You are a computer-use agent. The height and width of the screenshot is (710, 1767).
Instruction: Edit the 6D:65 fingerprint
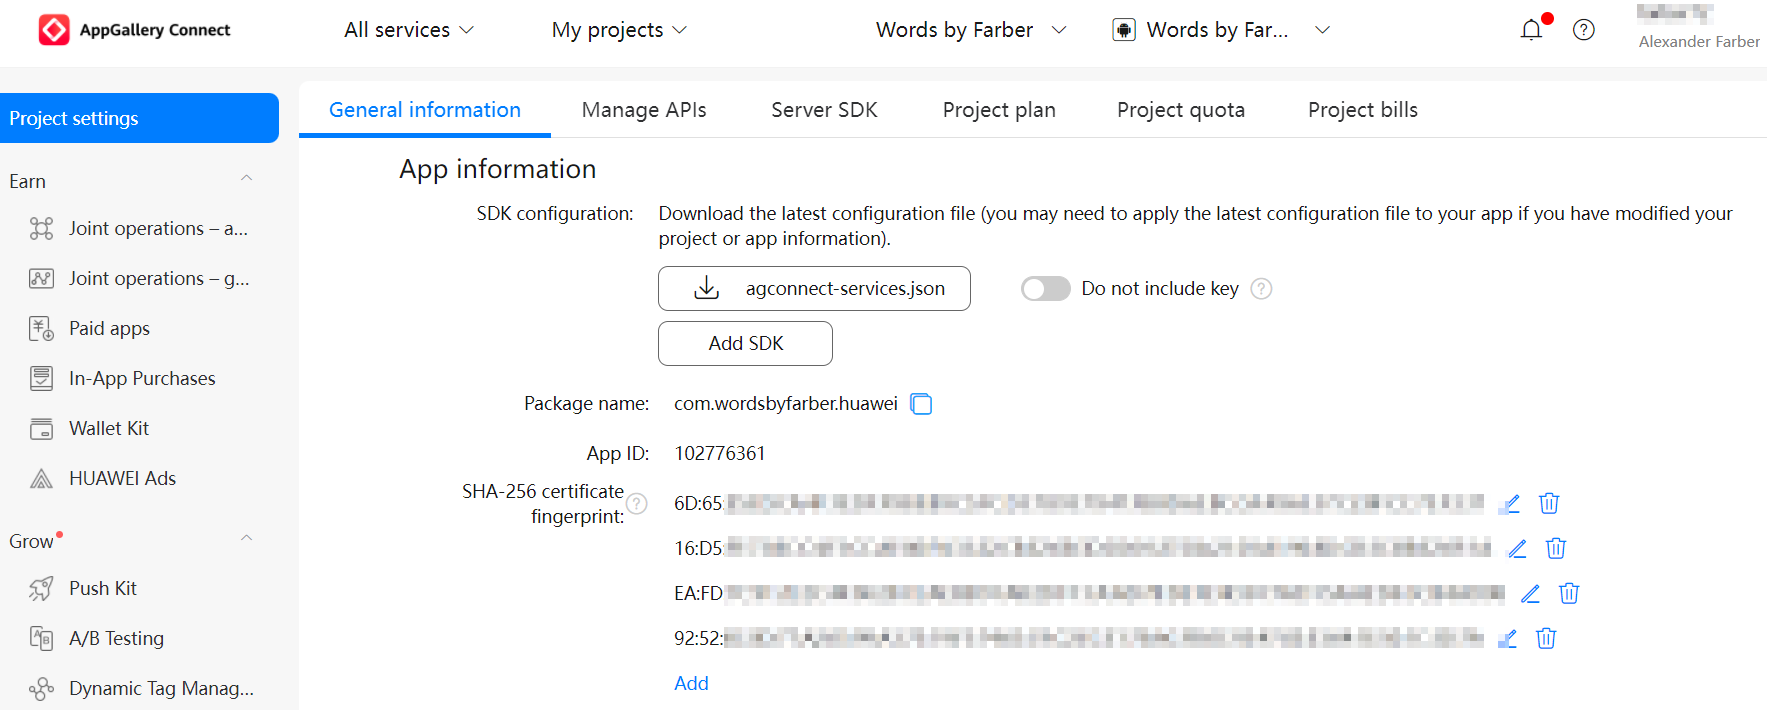pos(1510,503)
